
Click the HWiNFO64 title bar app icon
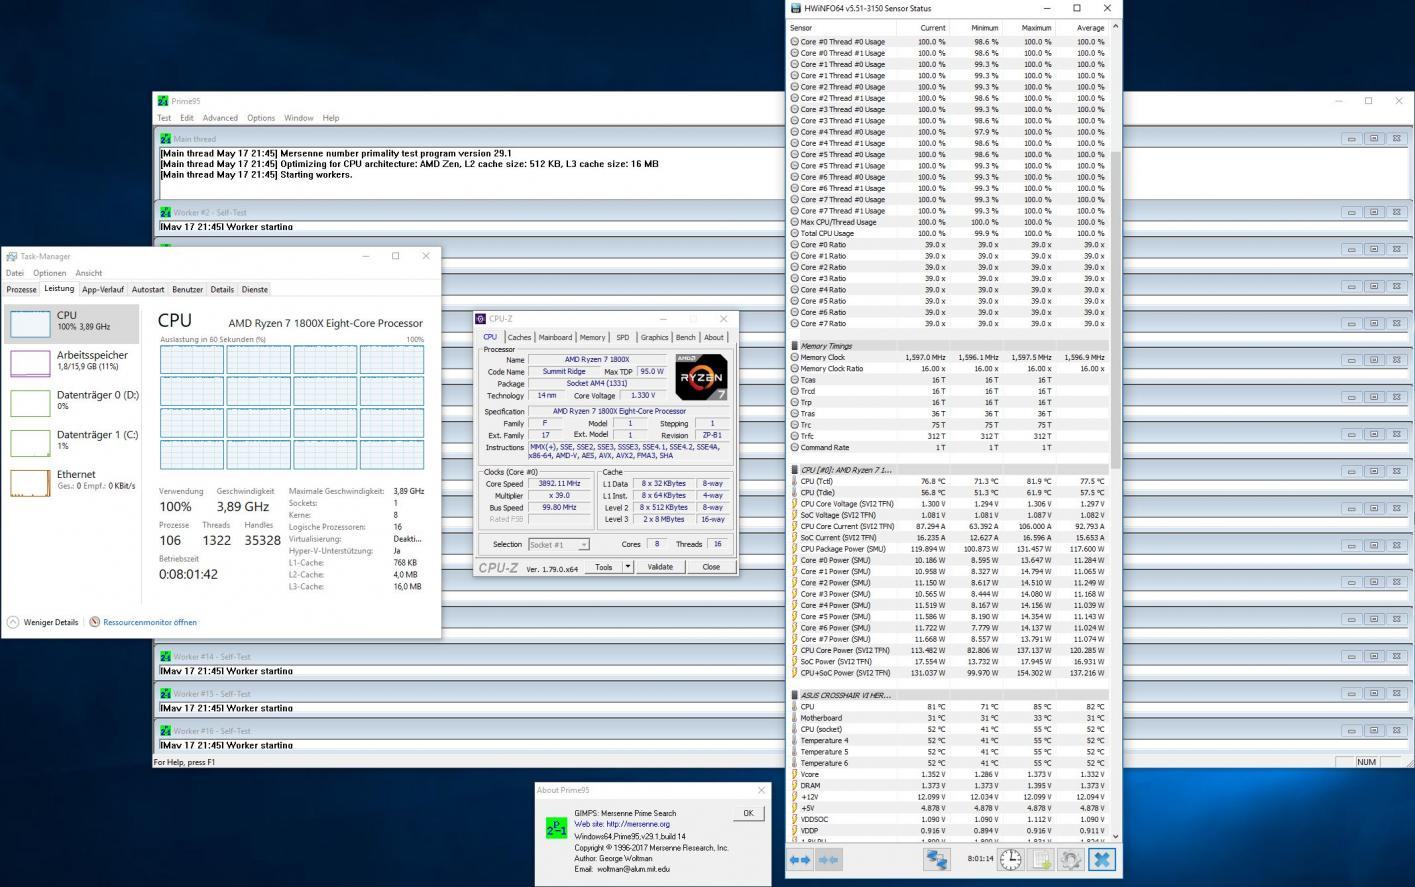(796, 8)
